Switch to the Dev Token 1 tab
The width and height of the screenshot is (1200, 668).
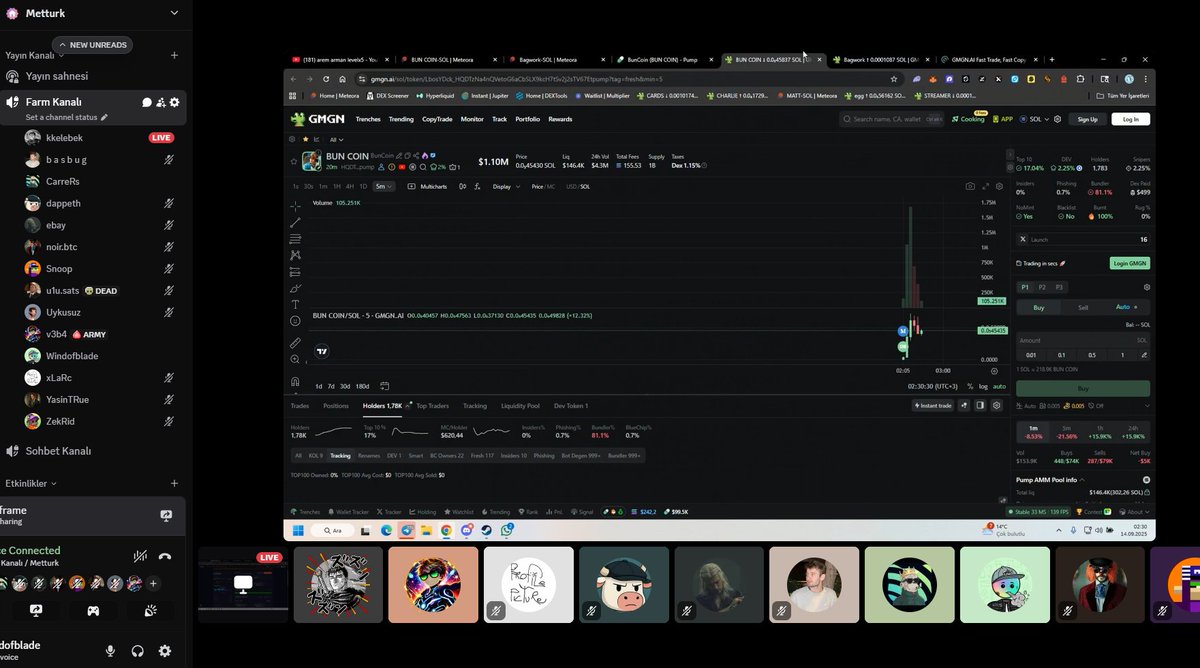click(x=571, y=406)
